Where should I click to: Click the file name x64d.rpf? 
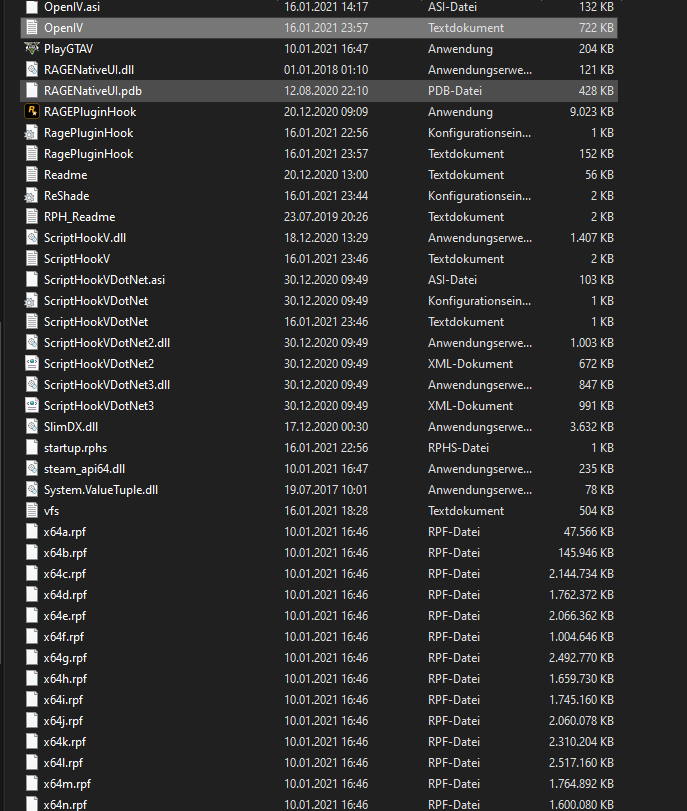65,595
